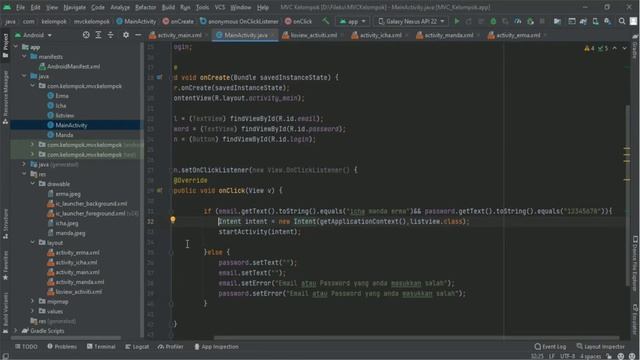Open project panel settings gear
640x360 pixels.
tap(126, 35)
